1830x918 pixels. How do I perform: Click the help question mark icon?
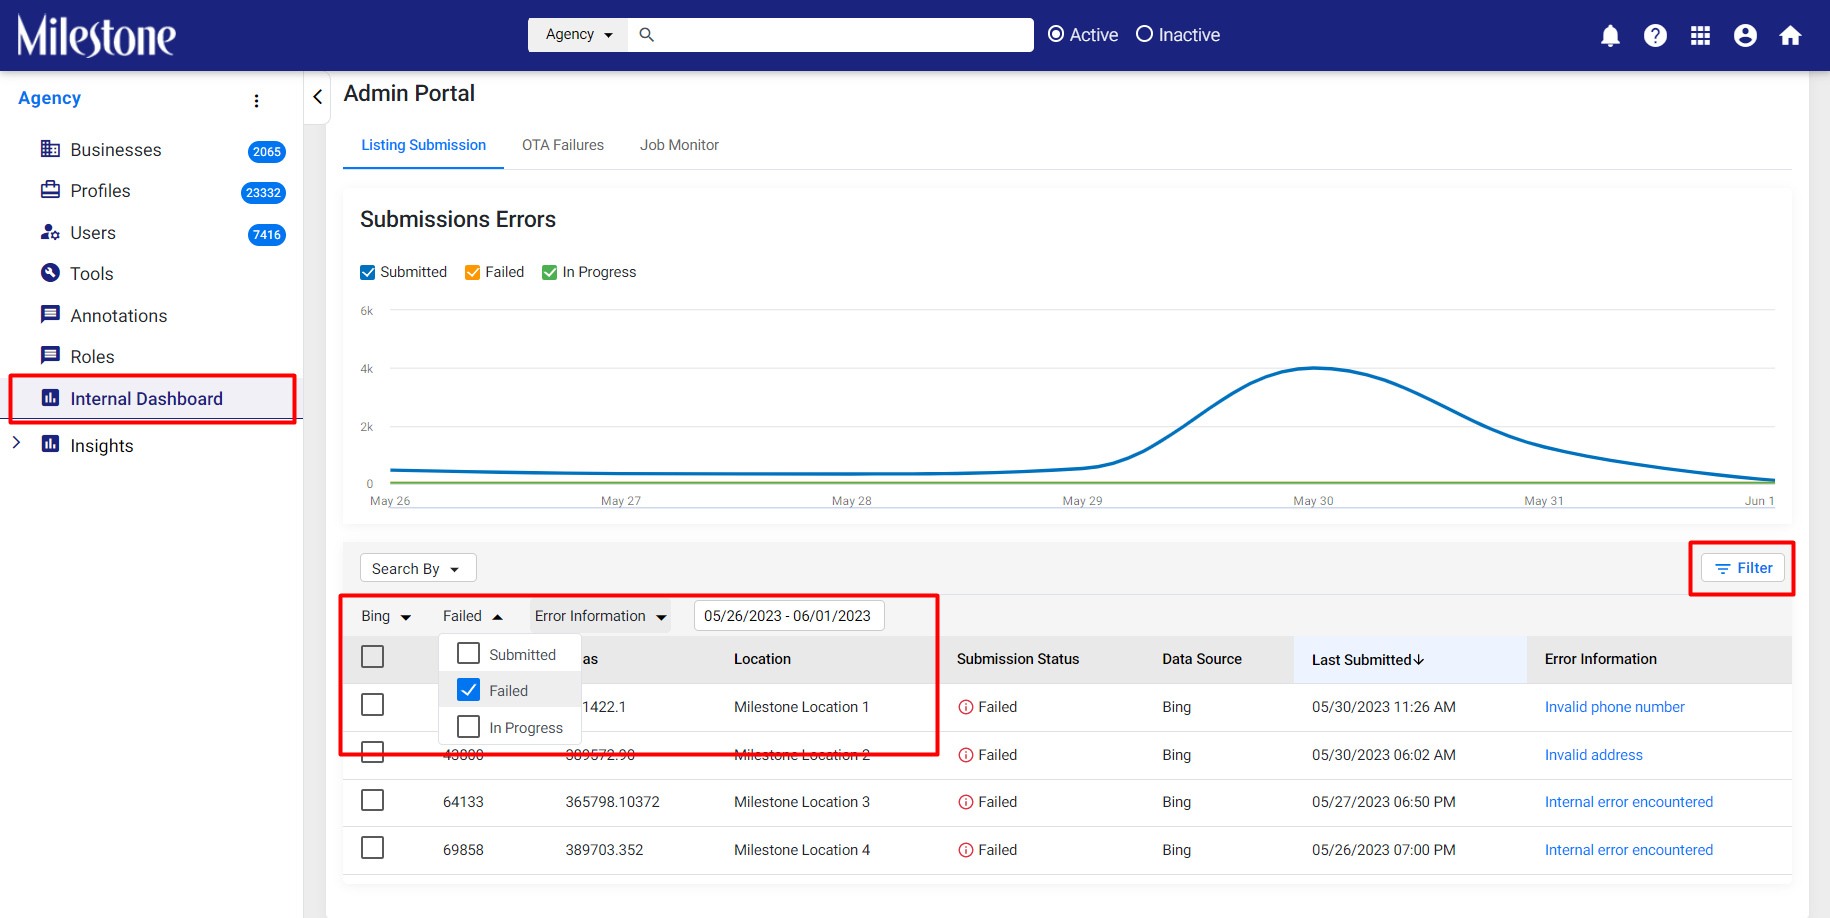pyautogui.click(x=1655, y=36)
